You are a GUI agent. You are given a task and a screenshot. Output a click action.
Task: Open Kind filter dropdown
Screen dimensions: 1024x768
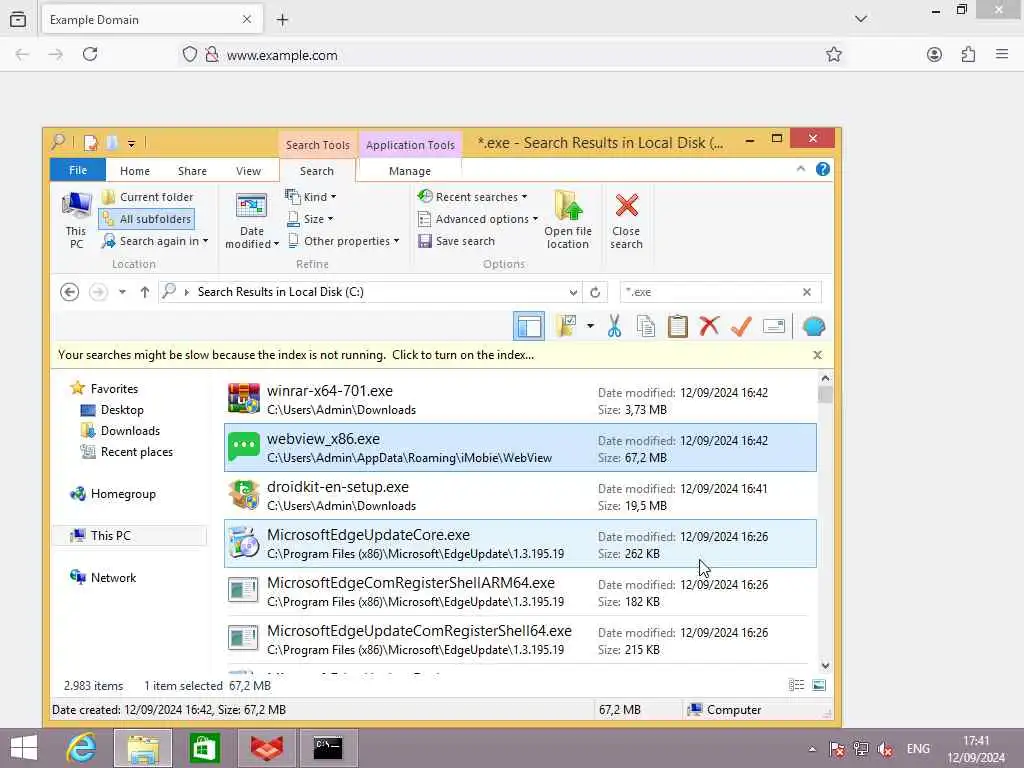pyautogui.click(x=311, y=197)
